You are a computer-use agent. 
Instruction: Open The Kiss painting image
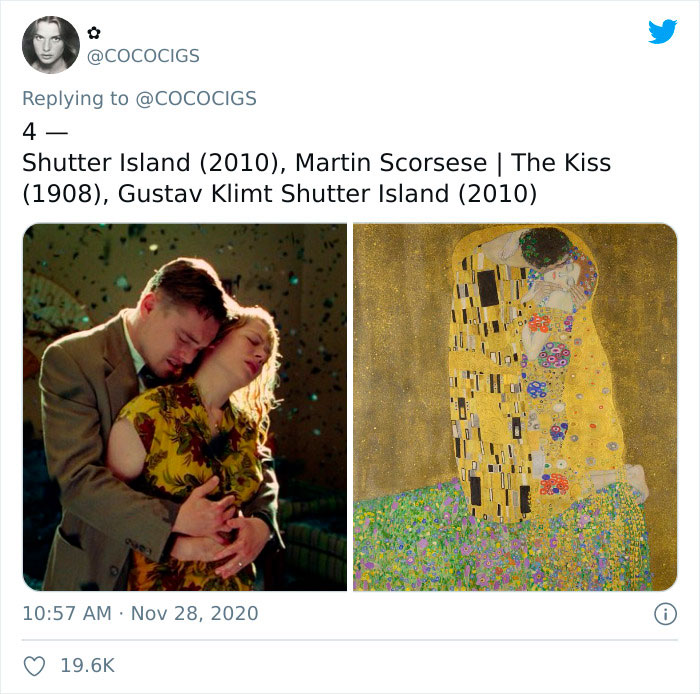coord(515,406)
